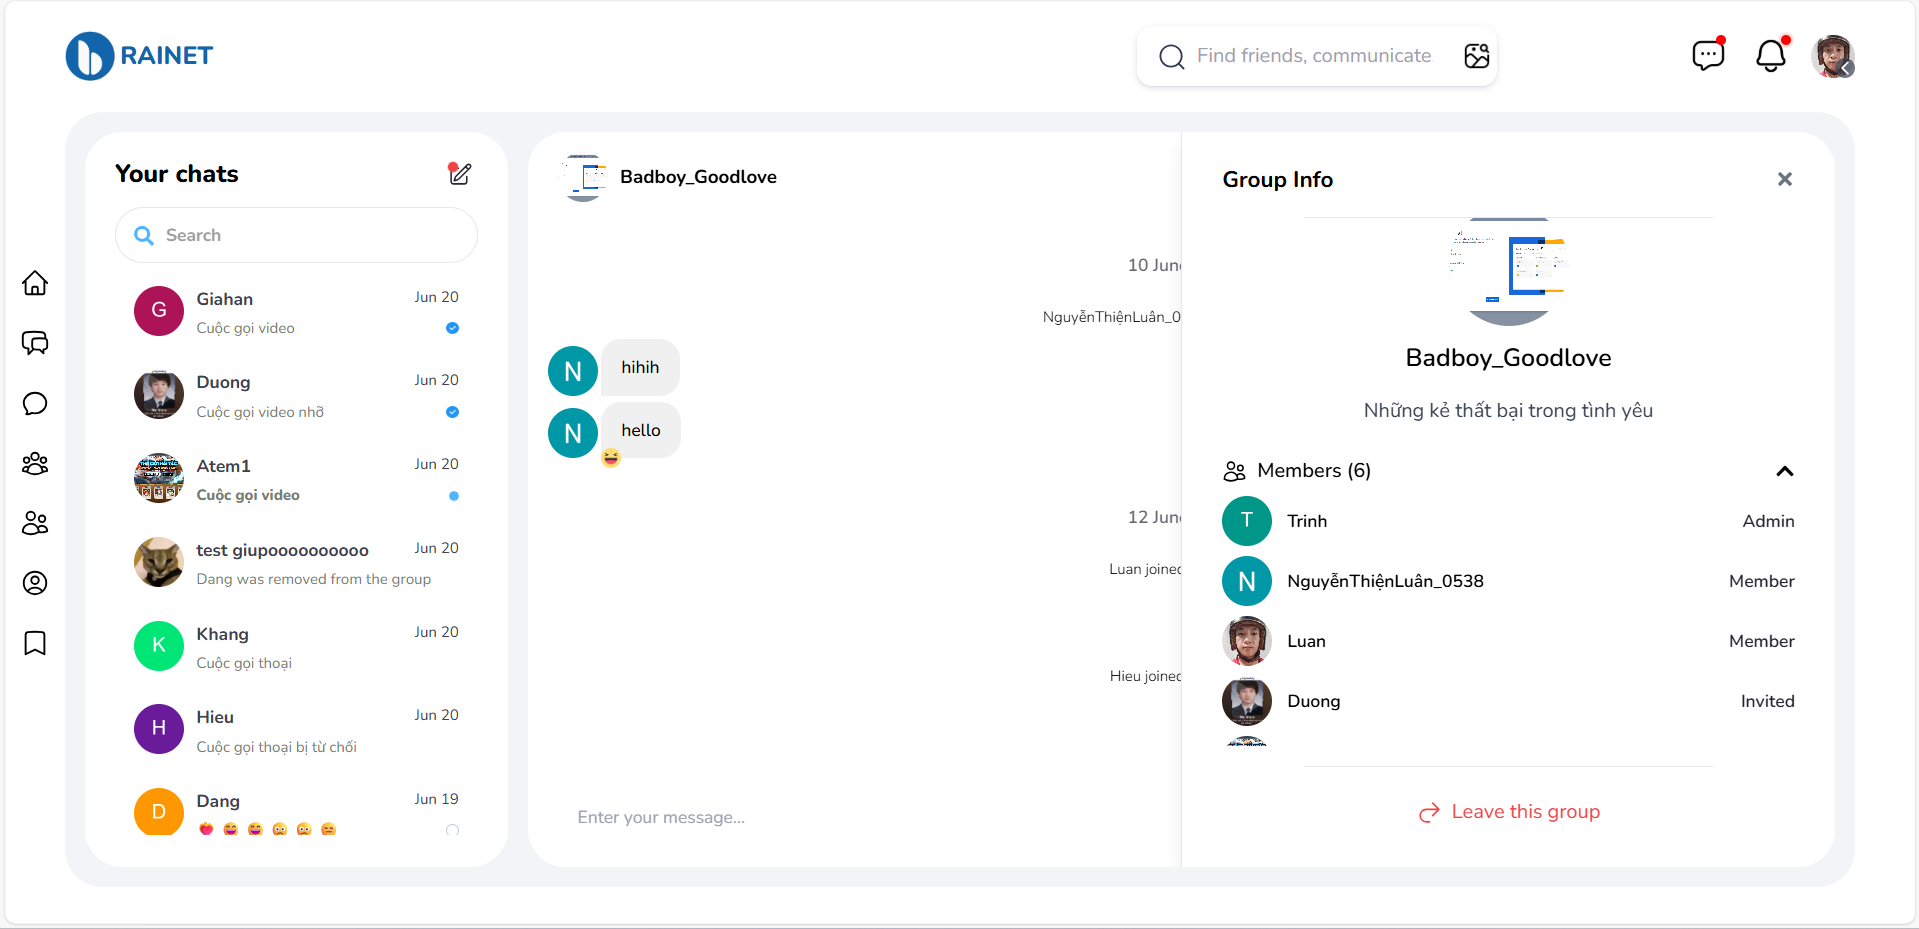Open the single speech bubble sidebar icon
Viewport: 1919px width, 929px height.
point(35,403)
